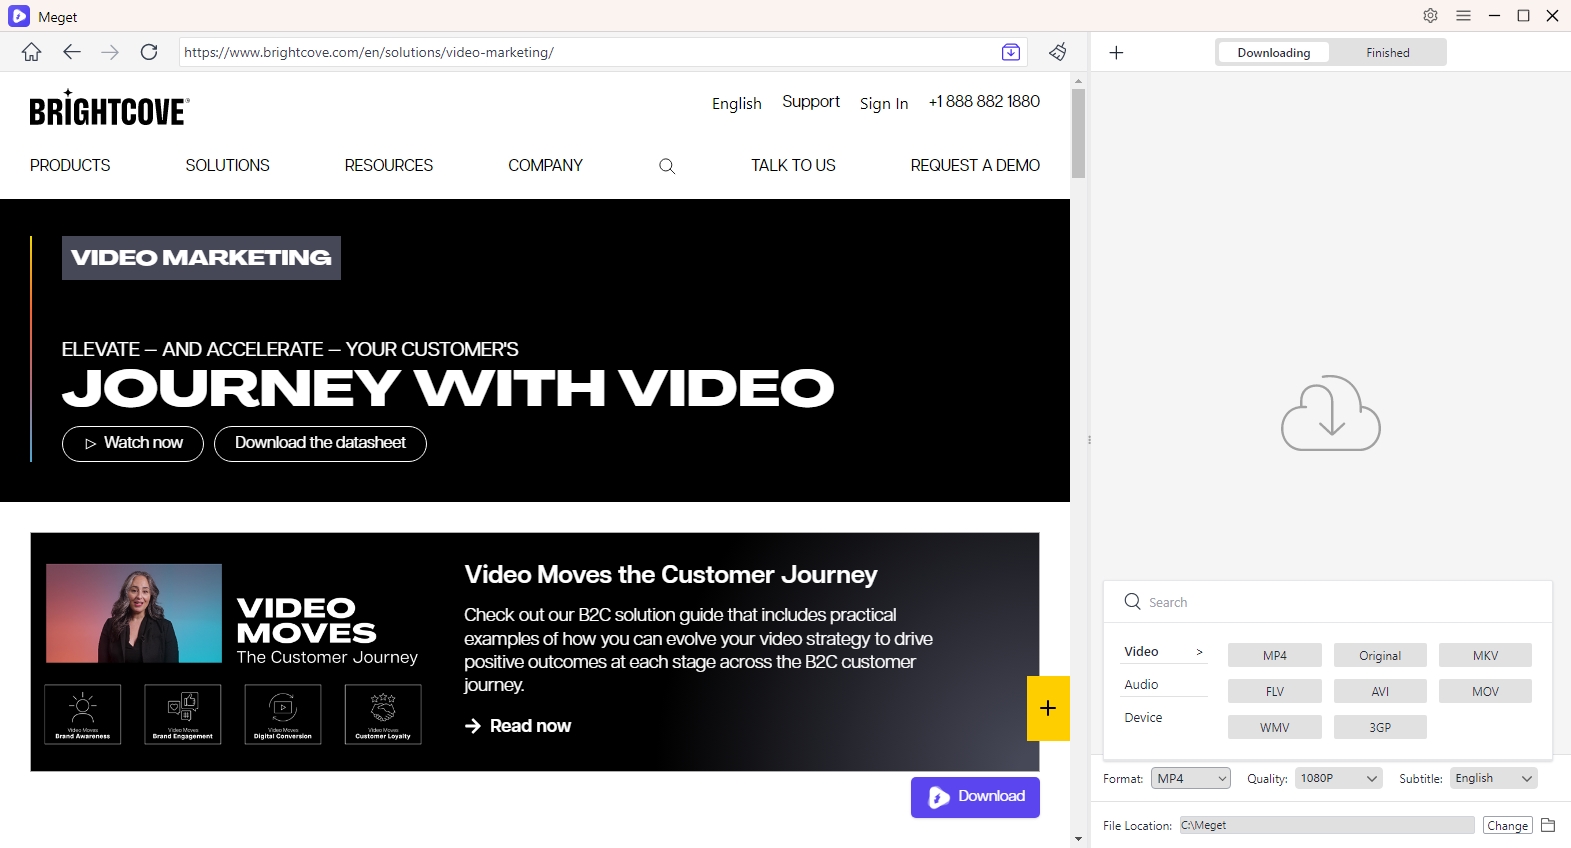This screenshot has height=848, width=1571.
Task: Click the panel splitter handle dots
Action: pos(1089,439)
